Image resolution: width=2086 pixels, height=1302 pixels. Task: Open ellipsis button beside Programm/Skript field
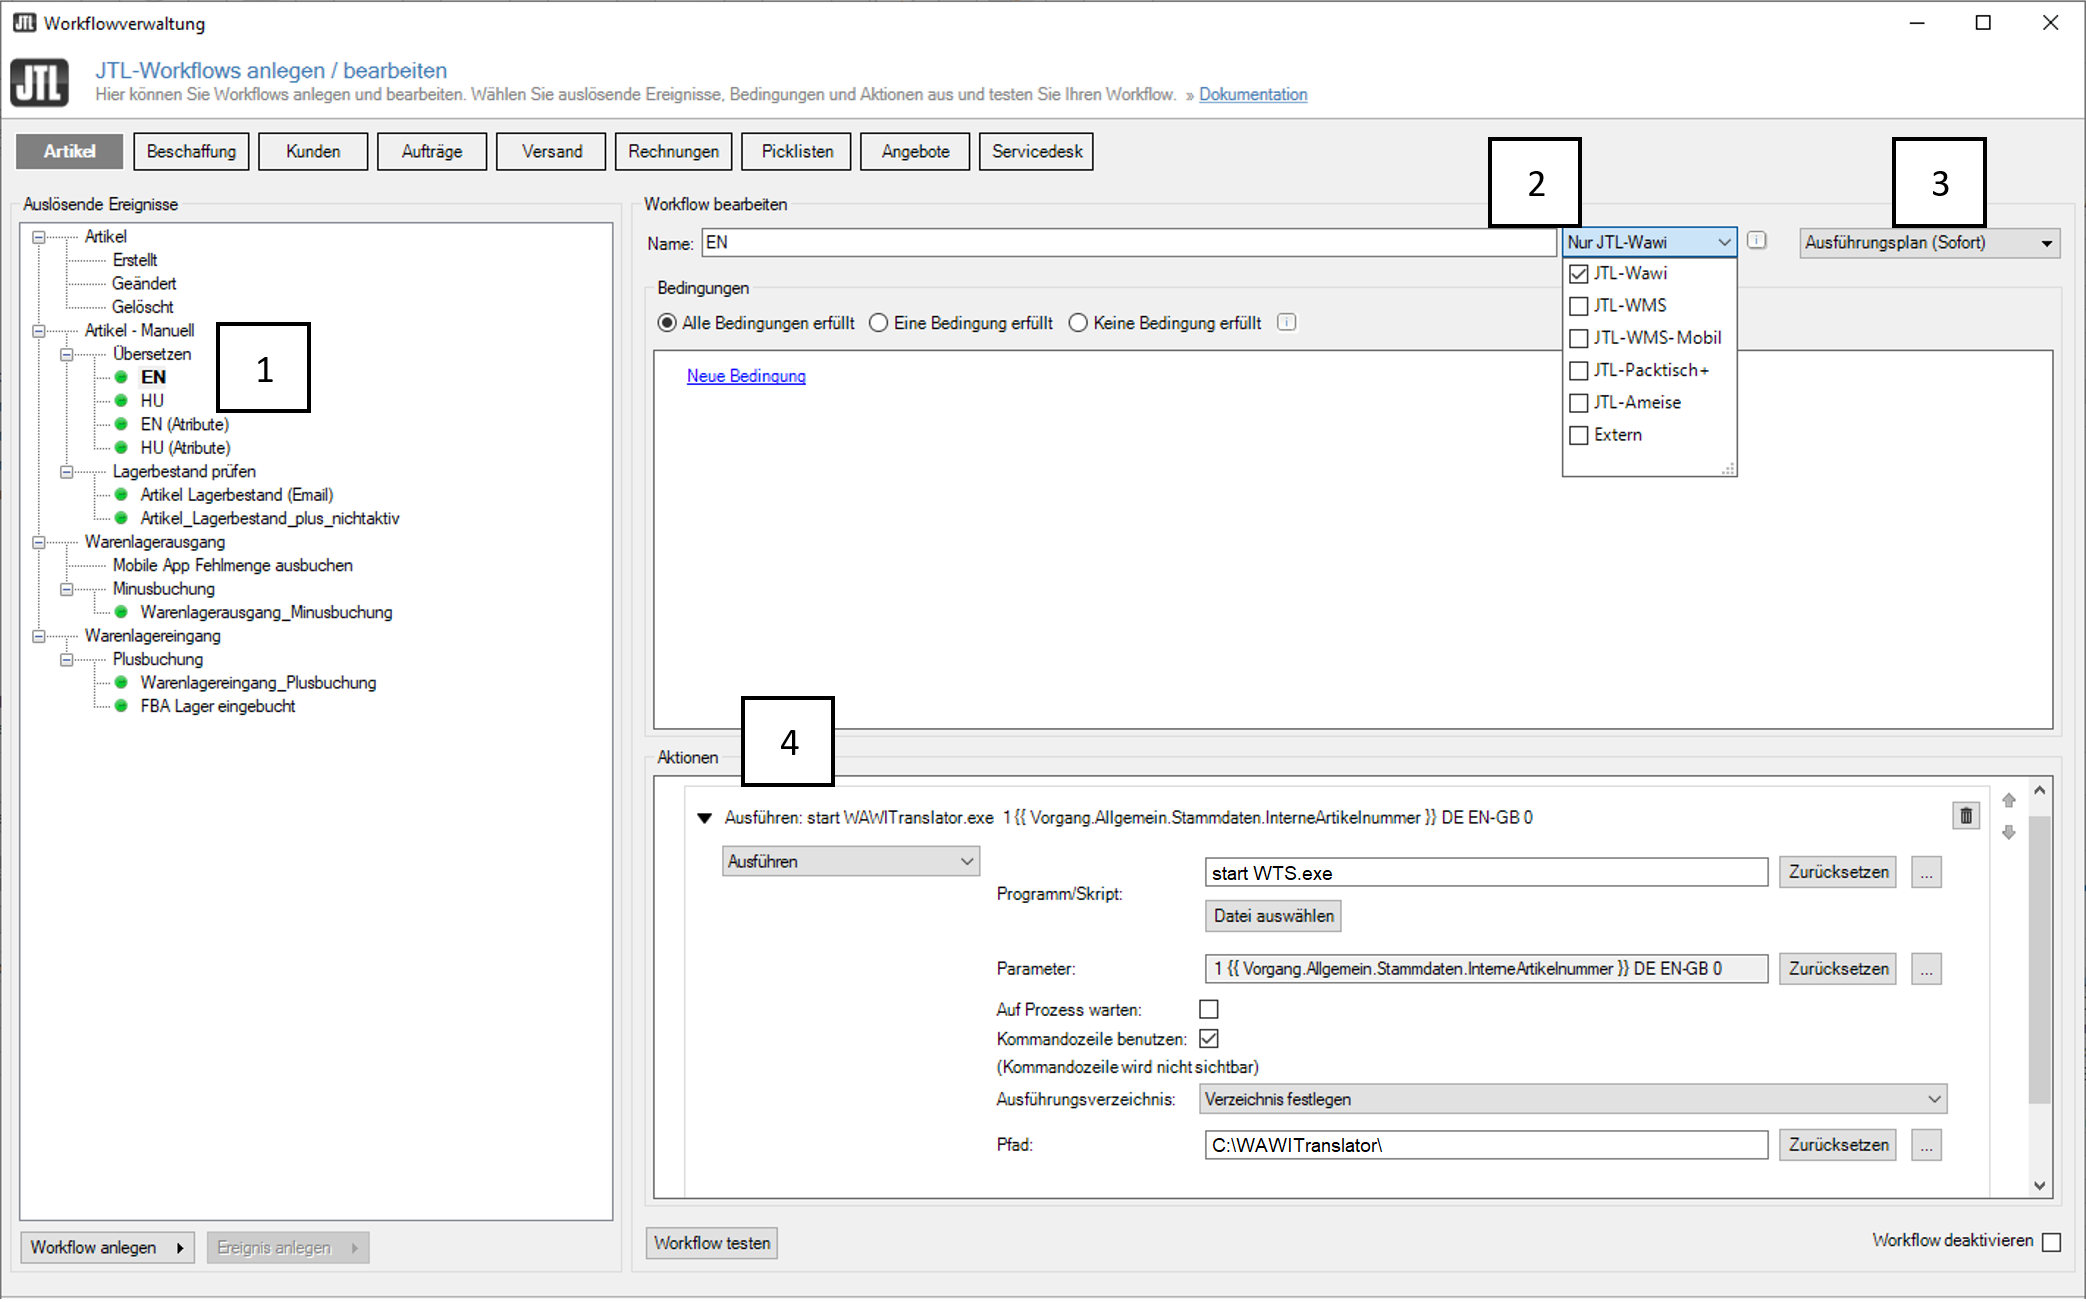1926,873
